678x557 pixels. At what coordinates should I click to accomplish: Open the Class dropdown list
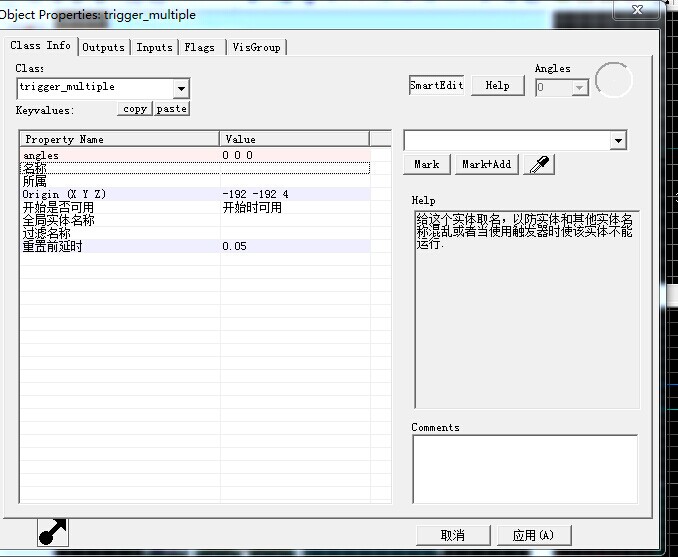pyautogui.click(x=181, y=89)
